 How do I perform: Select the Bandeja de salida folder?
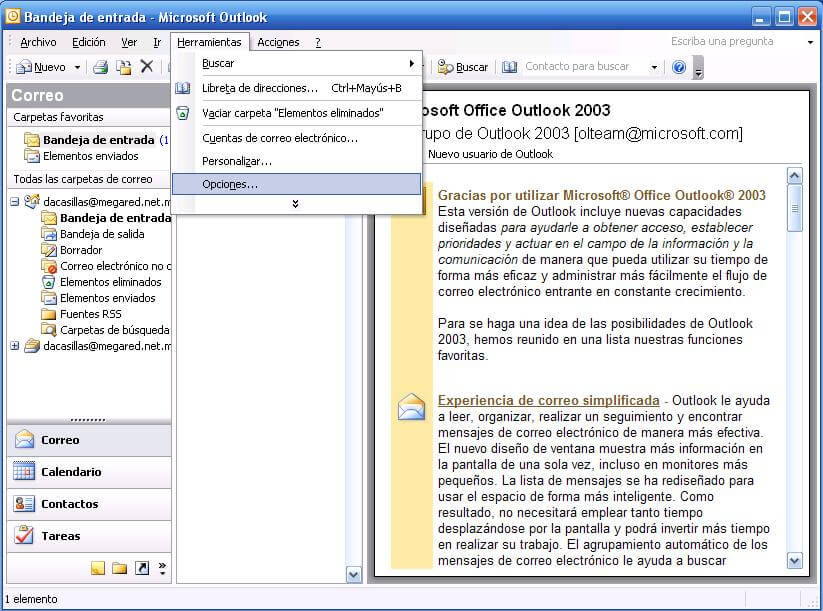102,234
